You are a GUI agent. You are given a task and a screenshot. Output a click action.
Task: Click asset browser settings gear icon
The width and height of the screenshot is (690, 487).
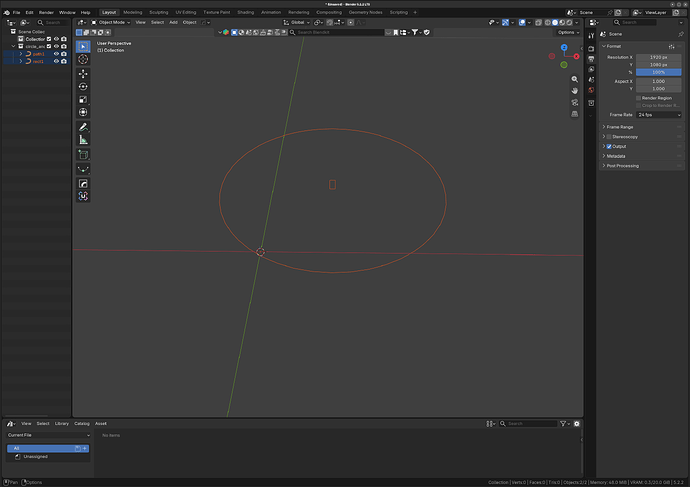coord(577,424)
